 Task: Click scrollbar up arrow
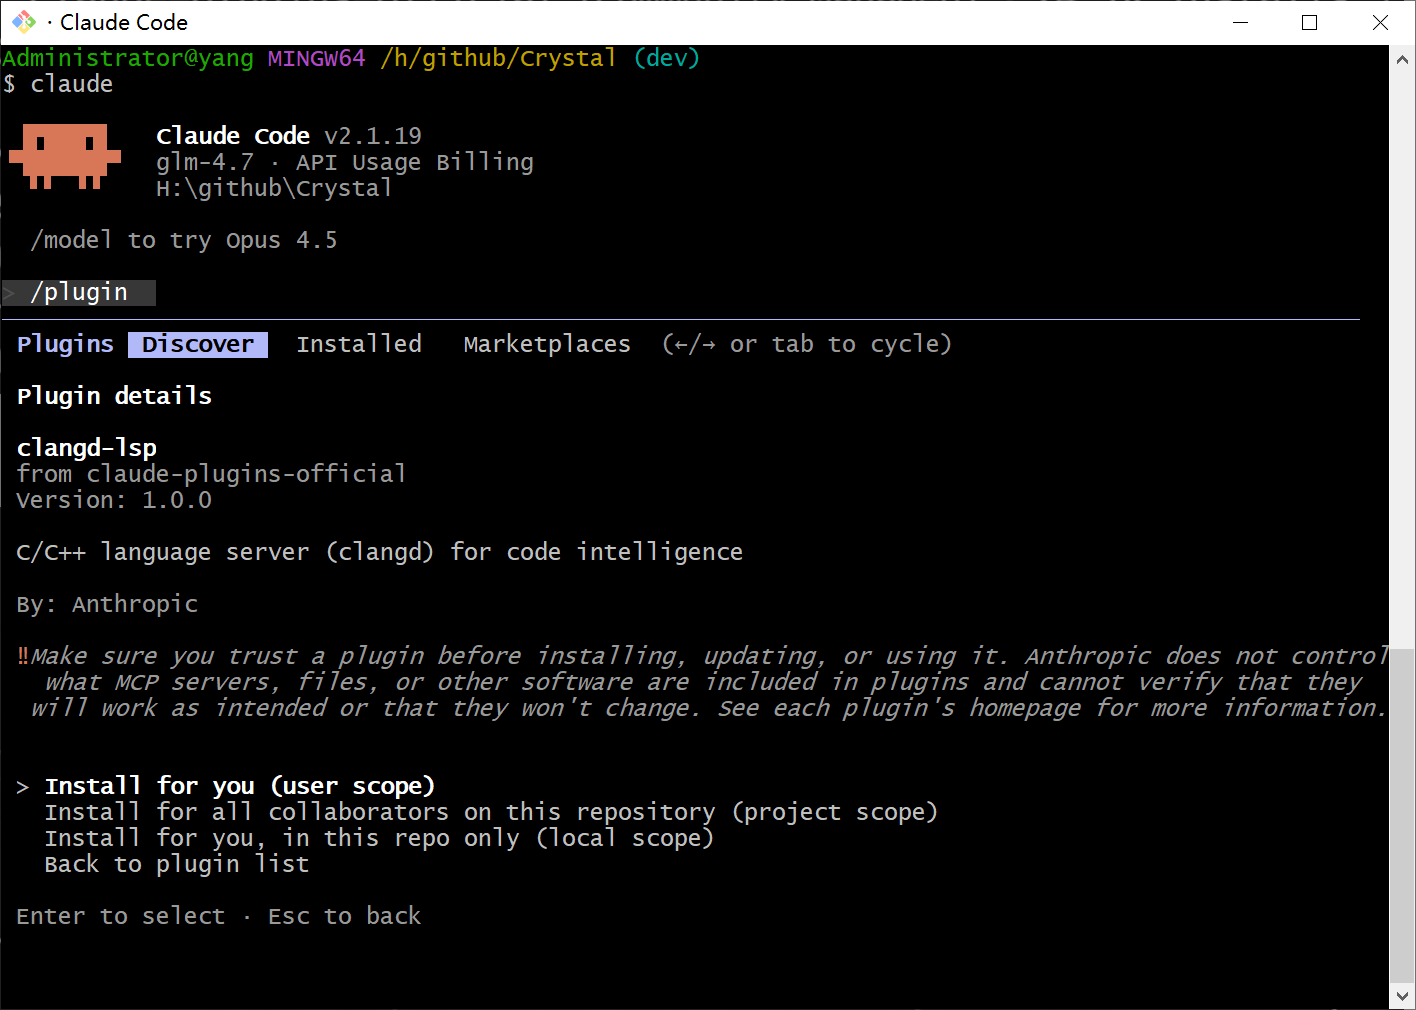(x=1402, y=59)
